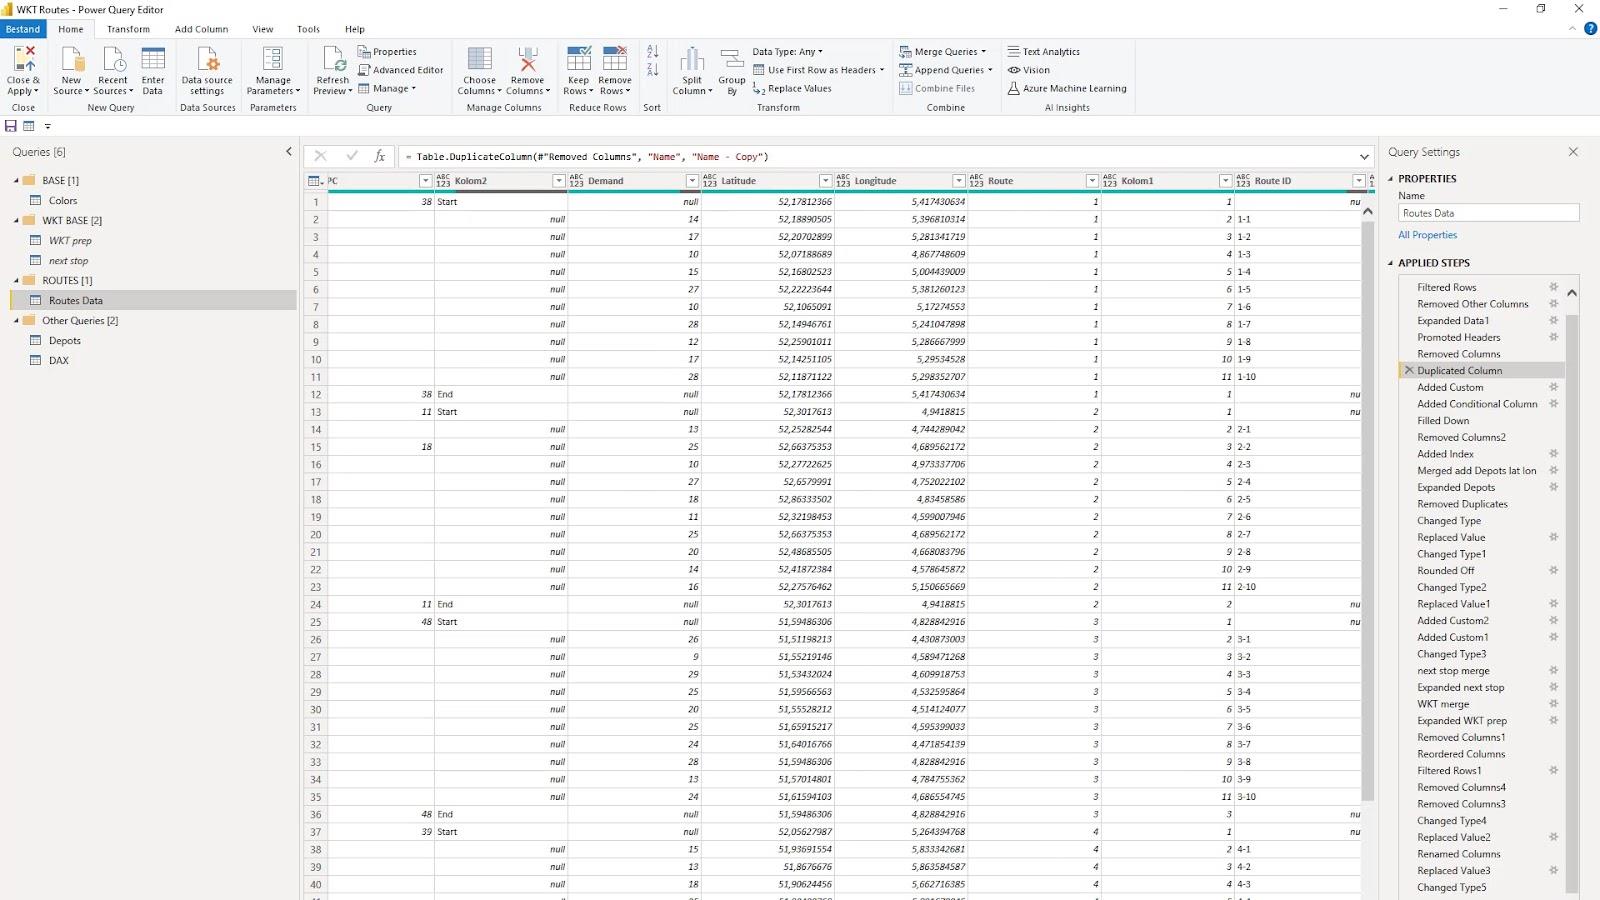Viewport: 1600px width, 900px height.
Task: Select the Removed Duplicates applied step
Action: pos(1462,504)
